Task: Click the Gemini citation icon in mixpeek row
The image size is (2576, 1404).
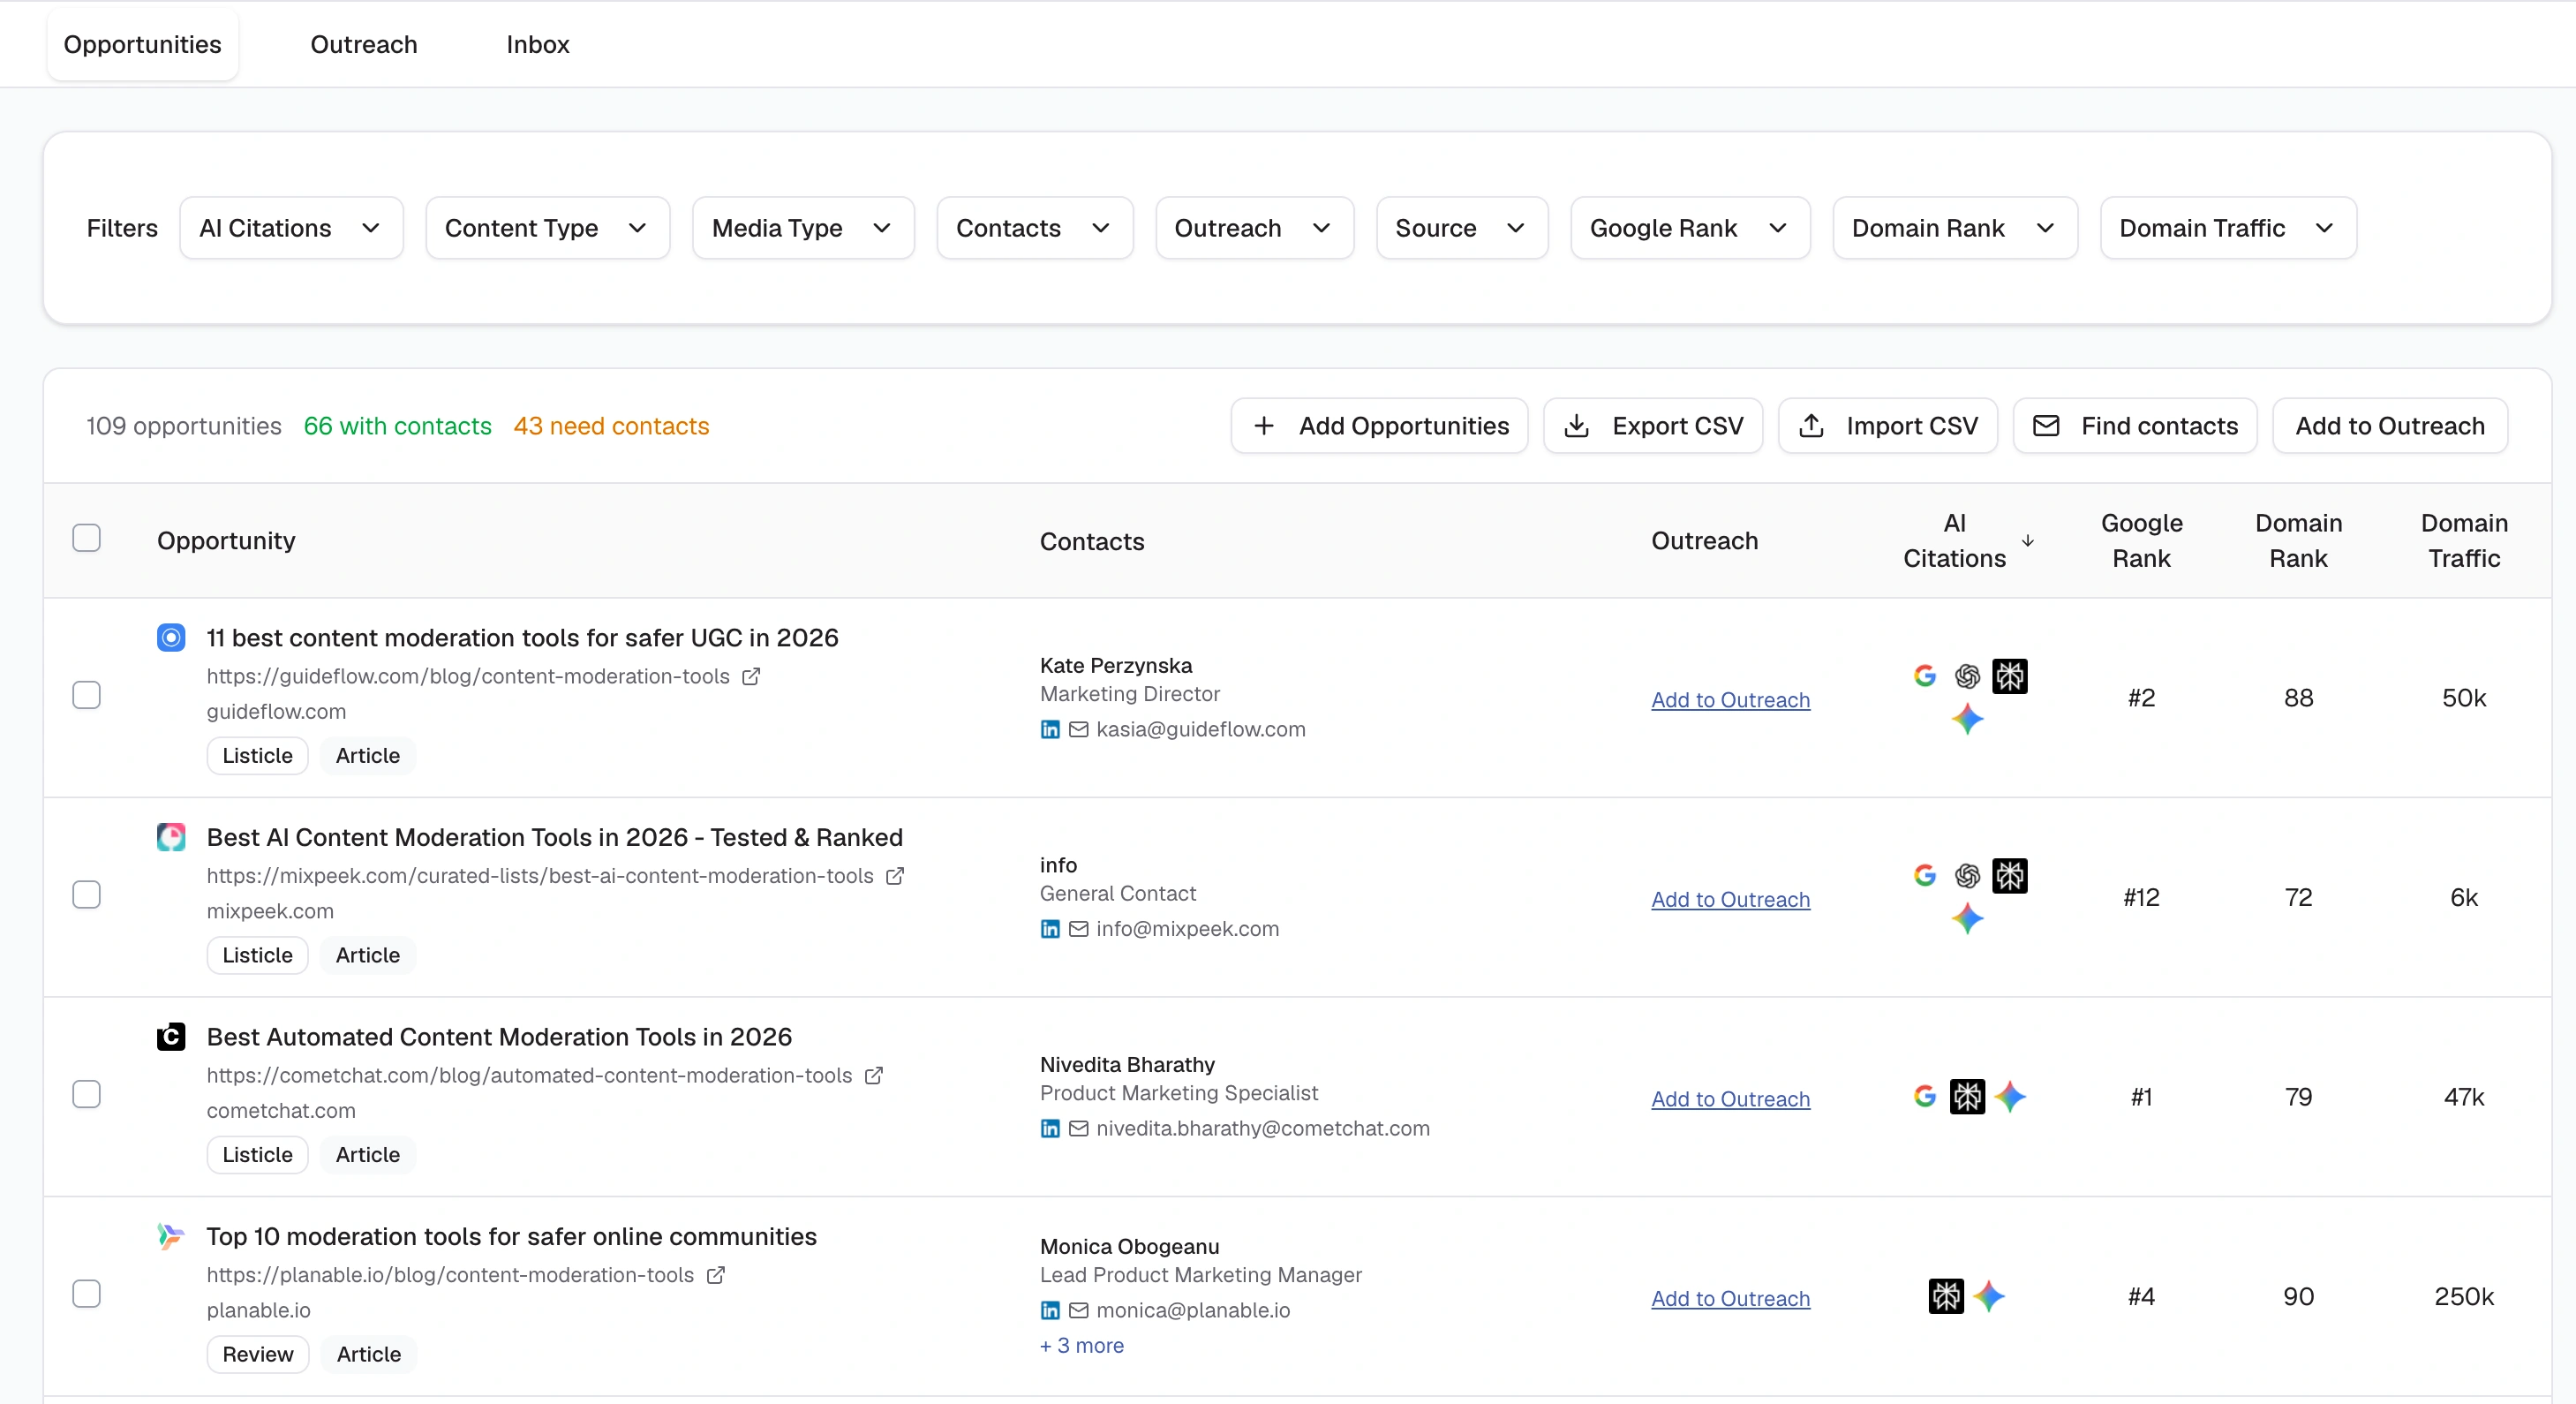Action: pyautogui.click(x=1967, y=918)
